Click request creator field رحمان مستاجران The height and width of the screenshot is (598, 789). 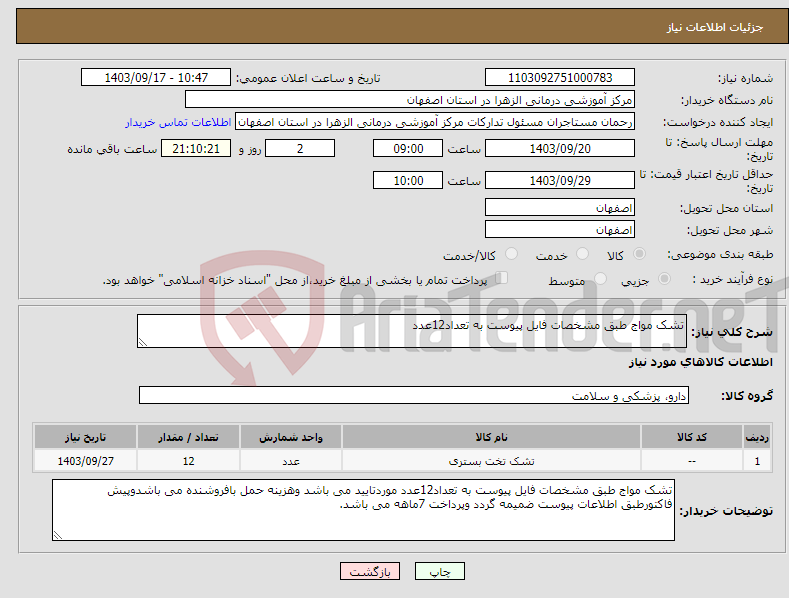[x=435, y=122]
